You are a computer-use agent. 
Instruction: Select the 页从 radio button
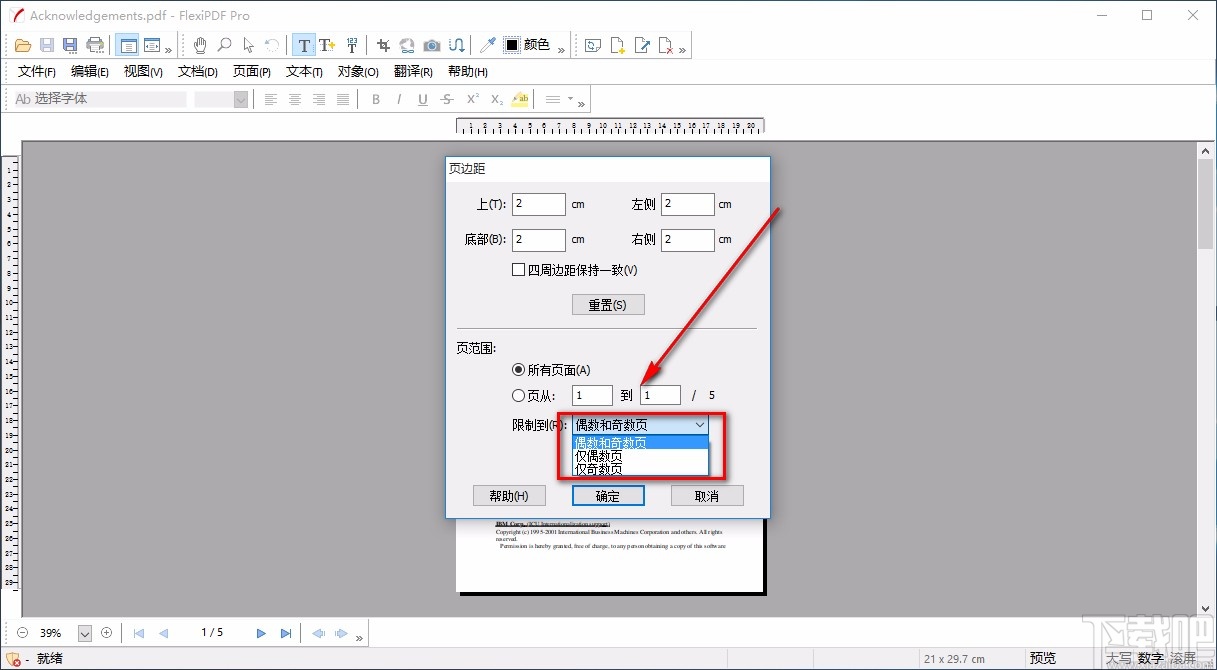coord(518,394)
